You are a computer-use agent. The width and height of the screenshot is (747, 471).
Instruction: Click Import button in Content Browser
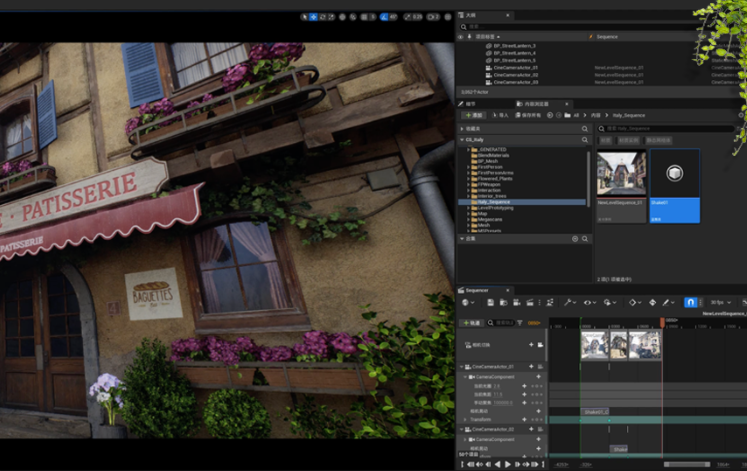pyautogui.click(x=500, y=115)
